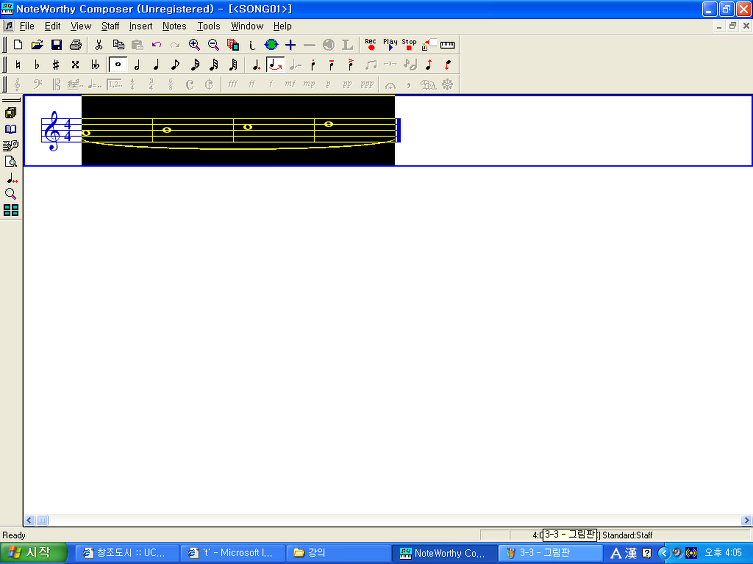Image resolution: width=753 pixels, height=564 pixels.
Task: Select the half note duration
Action: click(x=137, y=64)
